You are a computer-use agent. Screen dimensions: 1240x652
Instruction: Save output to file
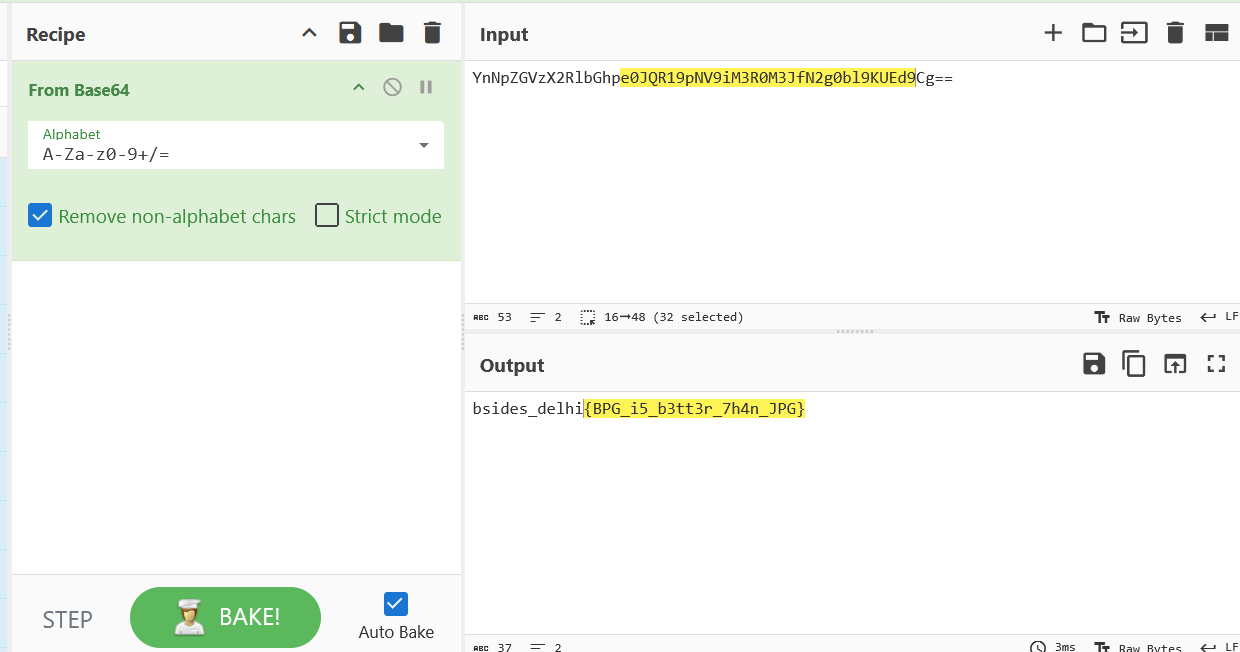[x=1094, y=364]
